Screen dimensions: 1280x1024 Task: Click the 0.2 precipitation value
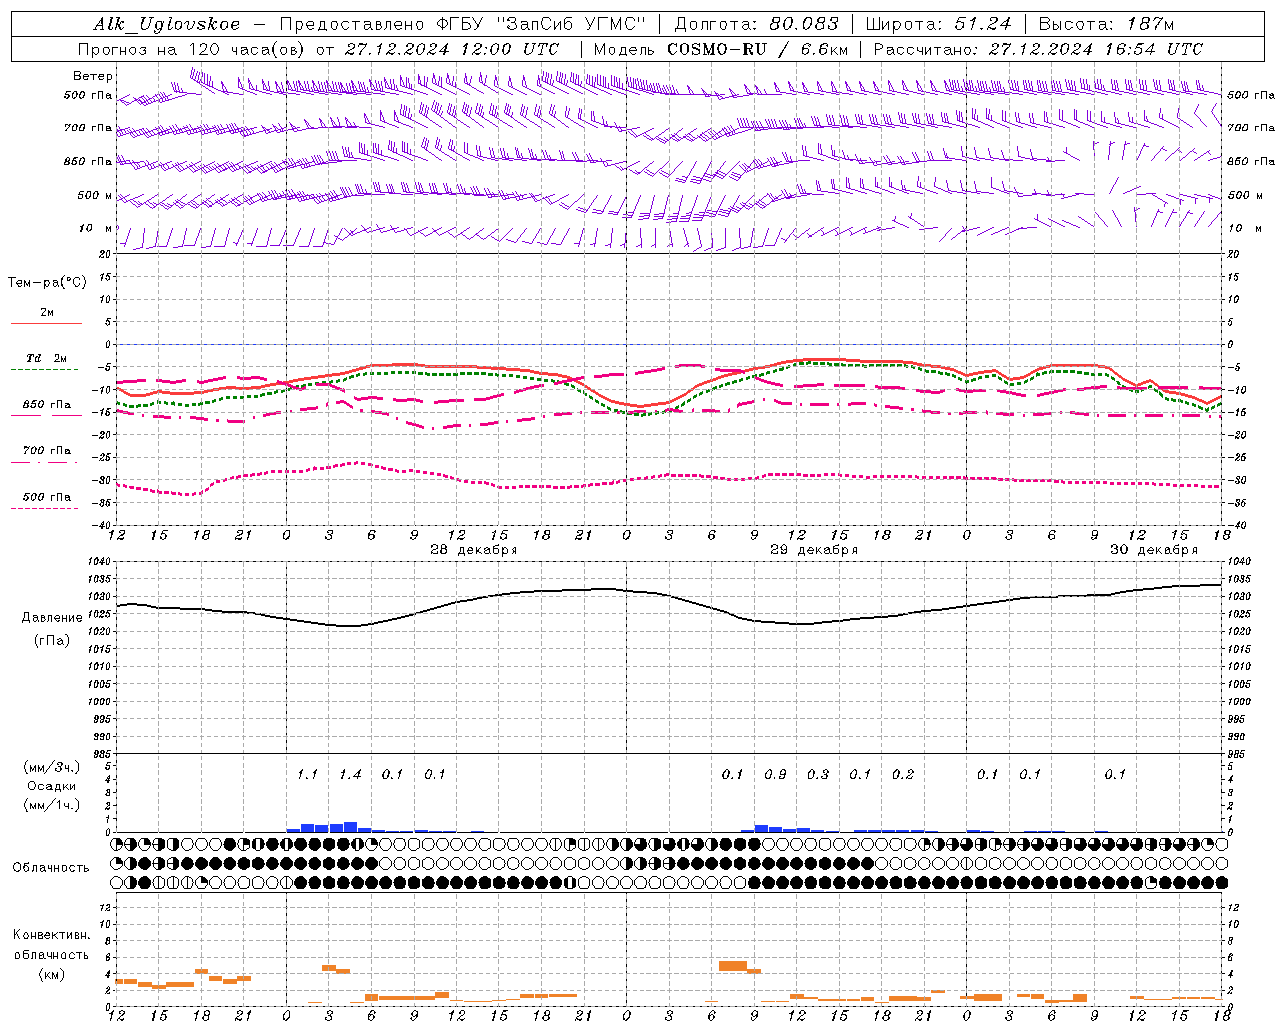(903, 774)
